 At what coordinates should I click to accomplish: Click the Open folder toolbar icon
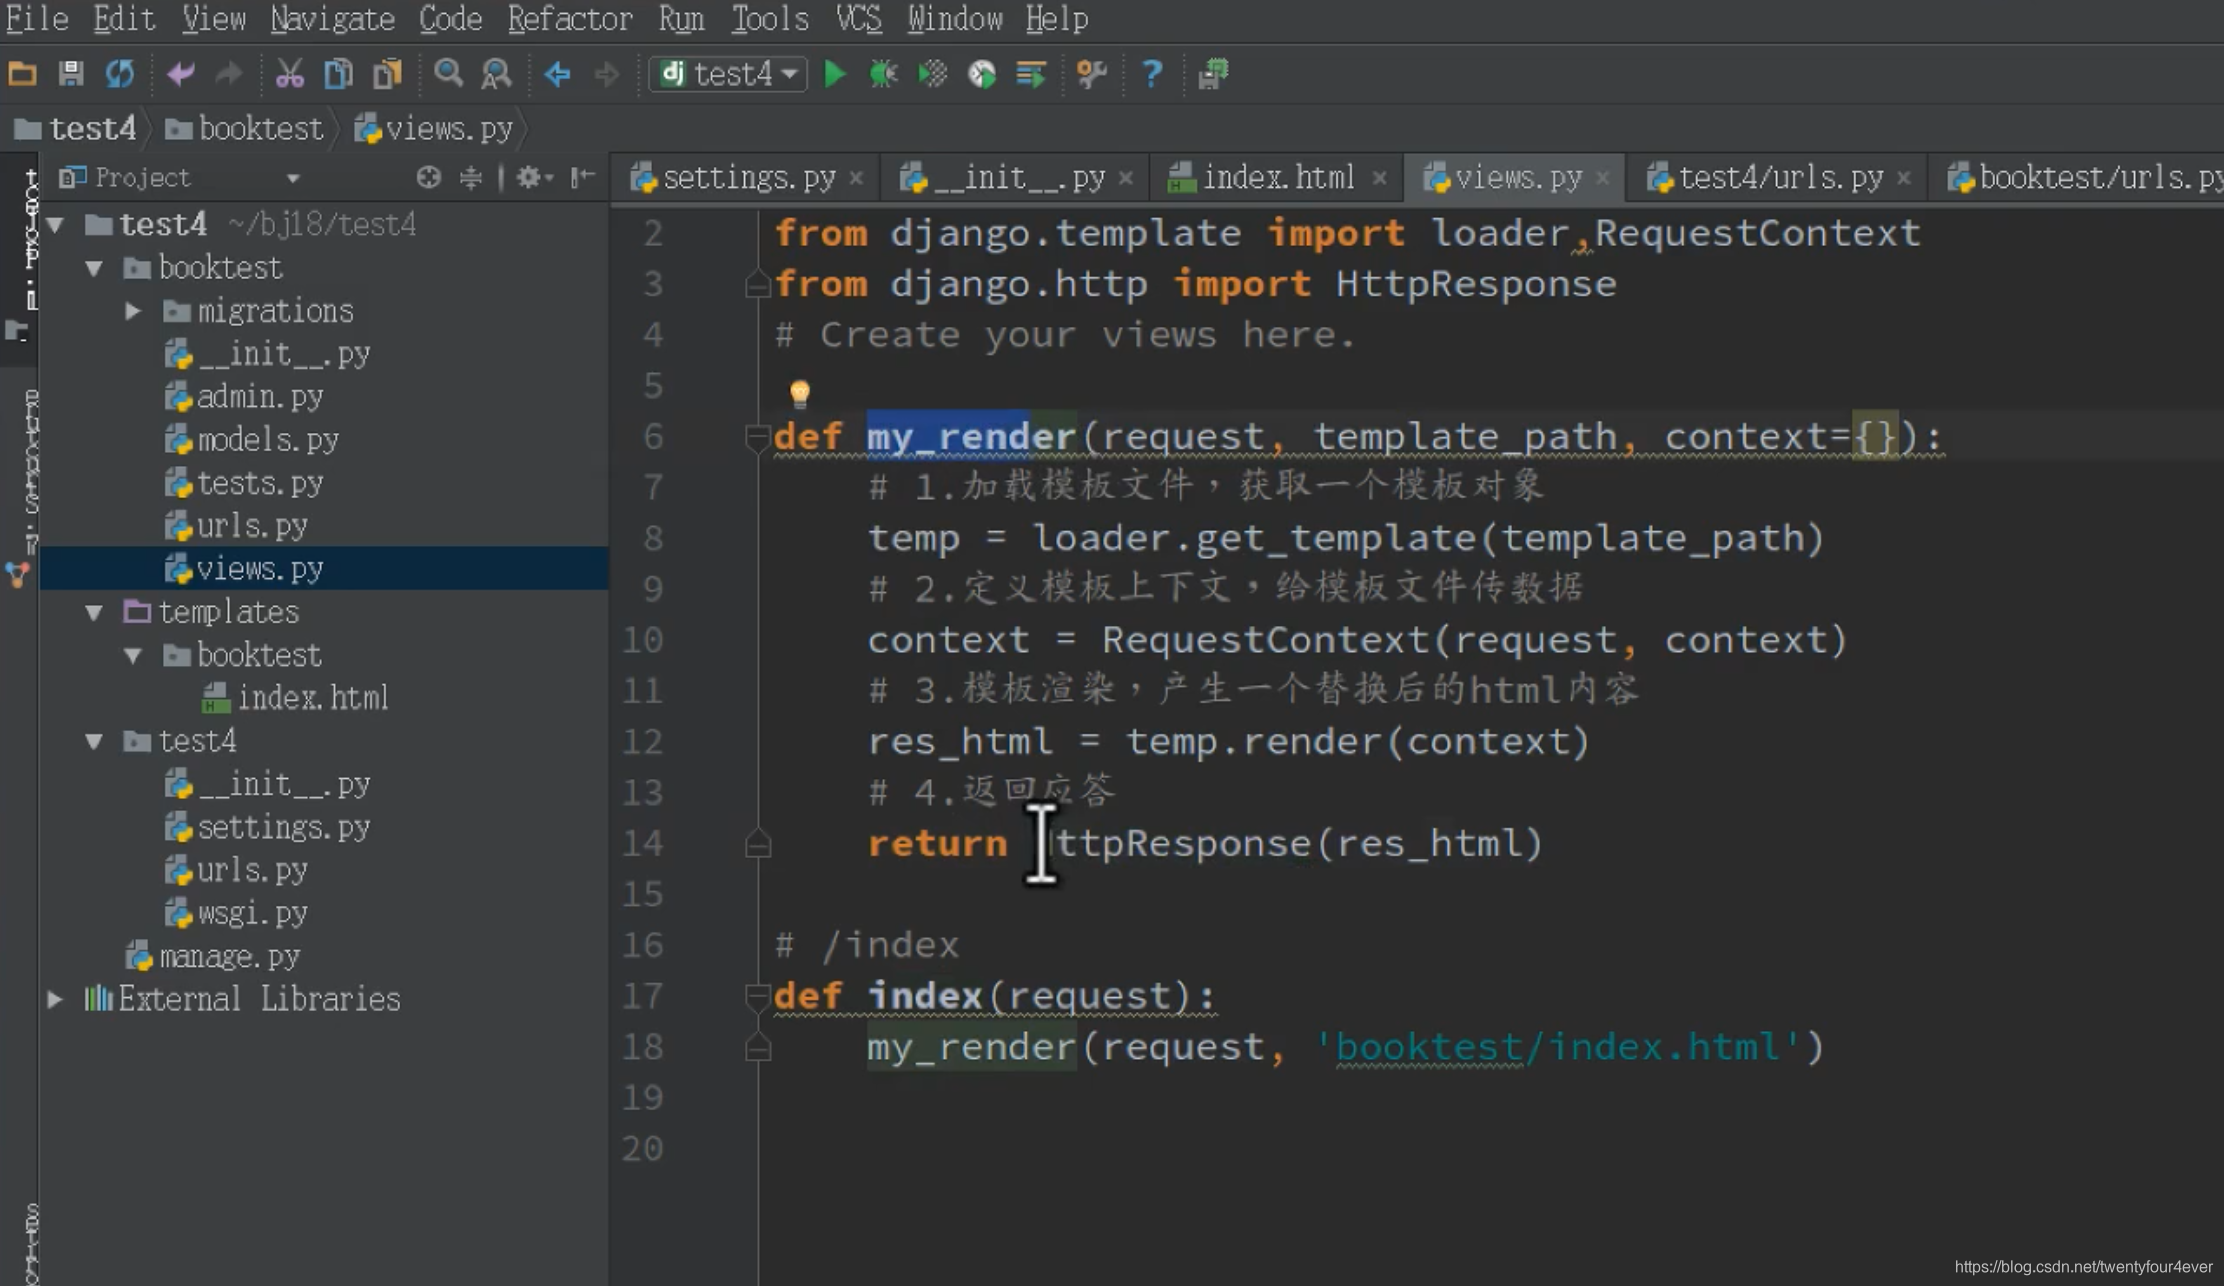[x=22, y=74]
